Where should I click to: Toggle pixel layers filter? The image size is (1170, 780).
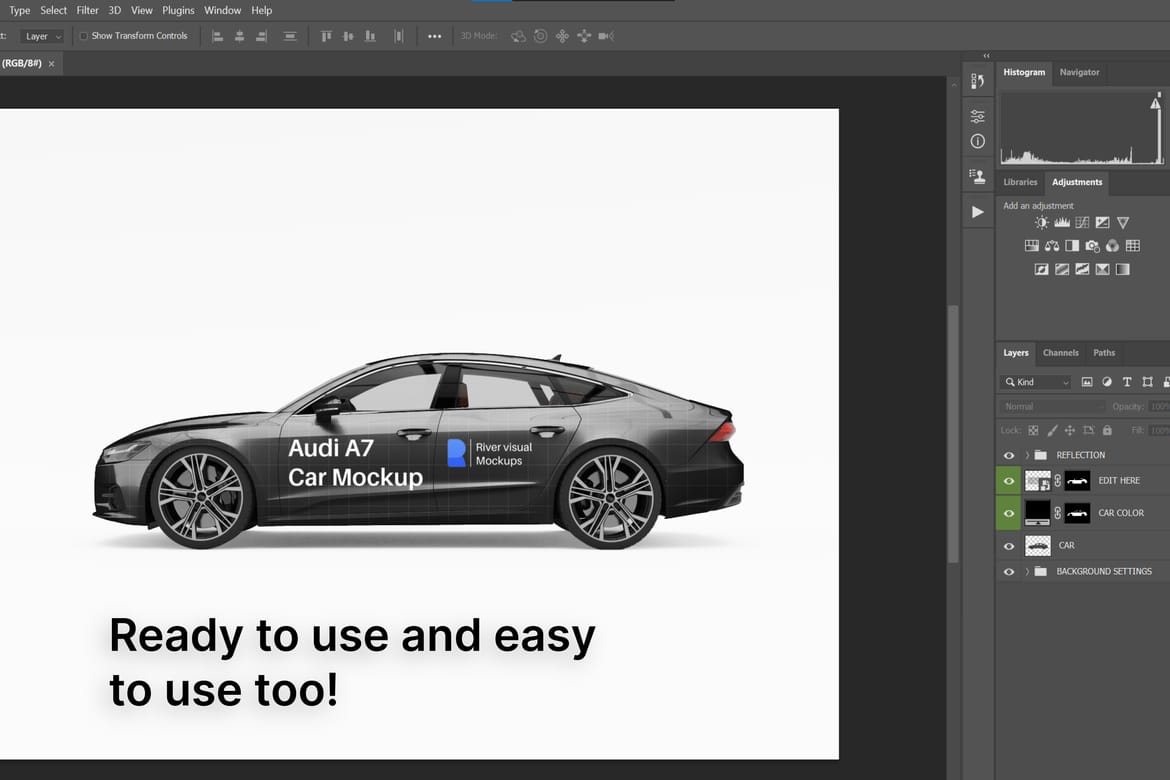tap(1087, 382)
